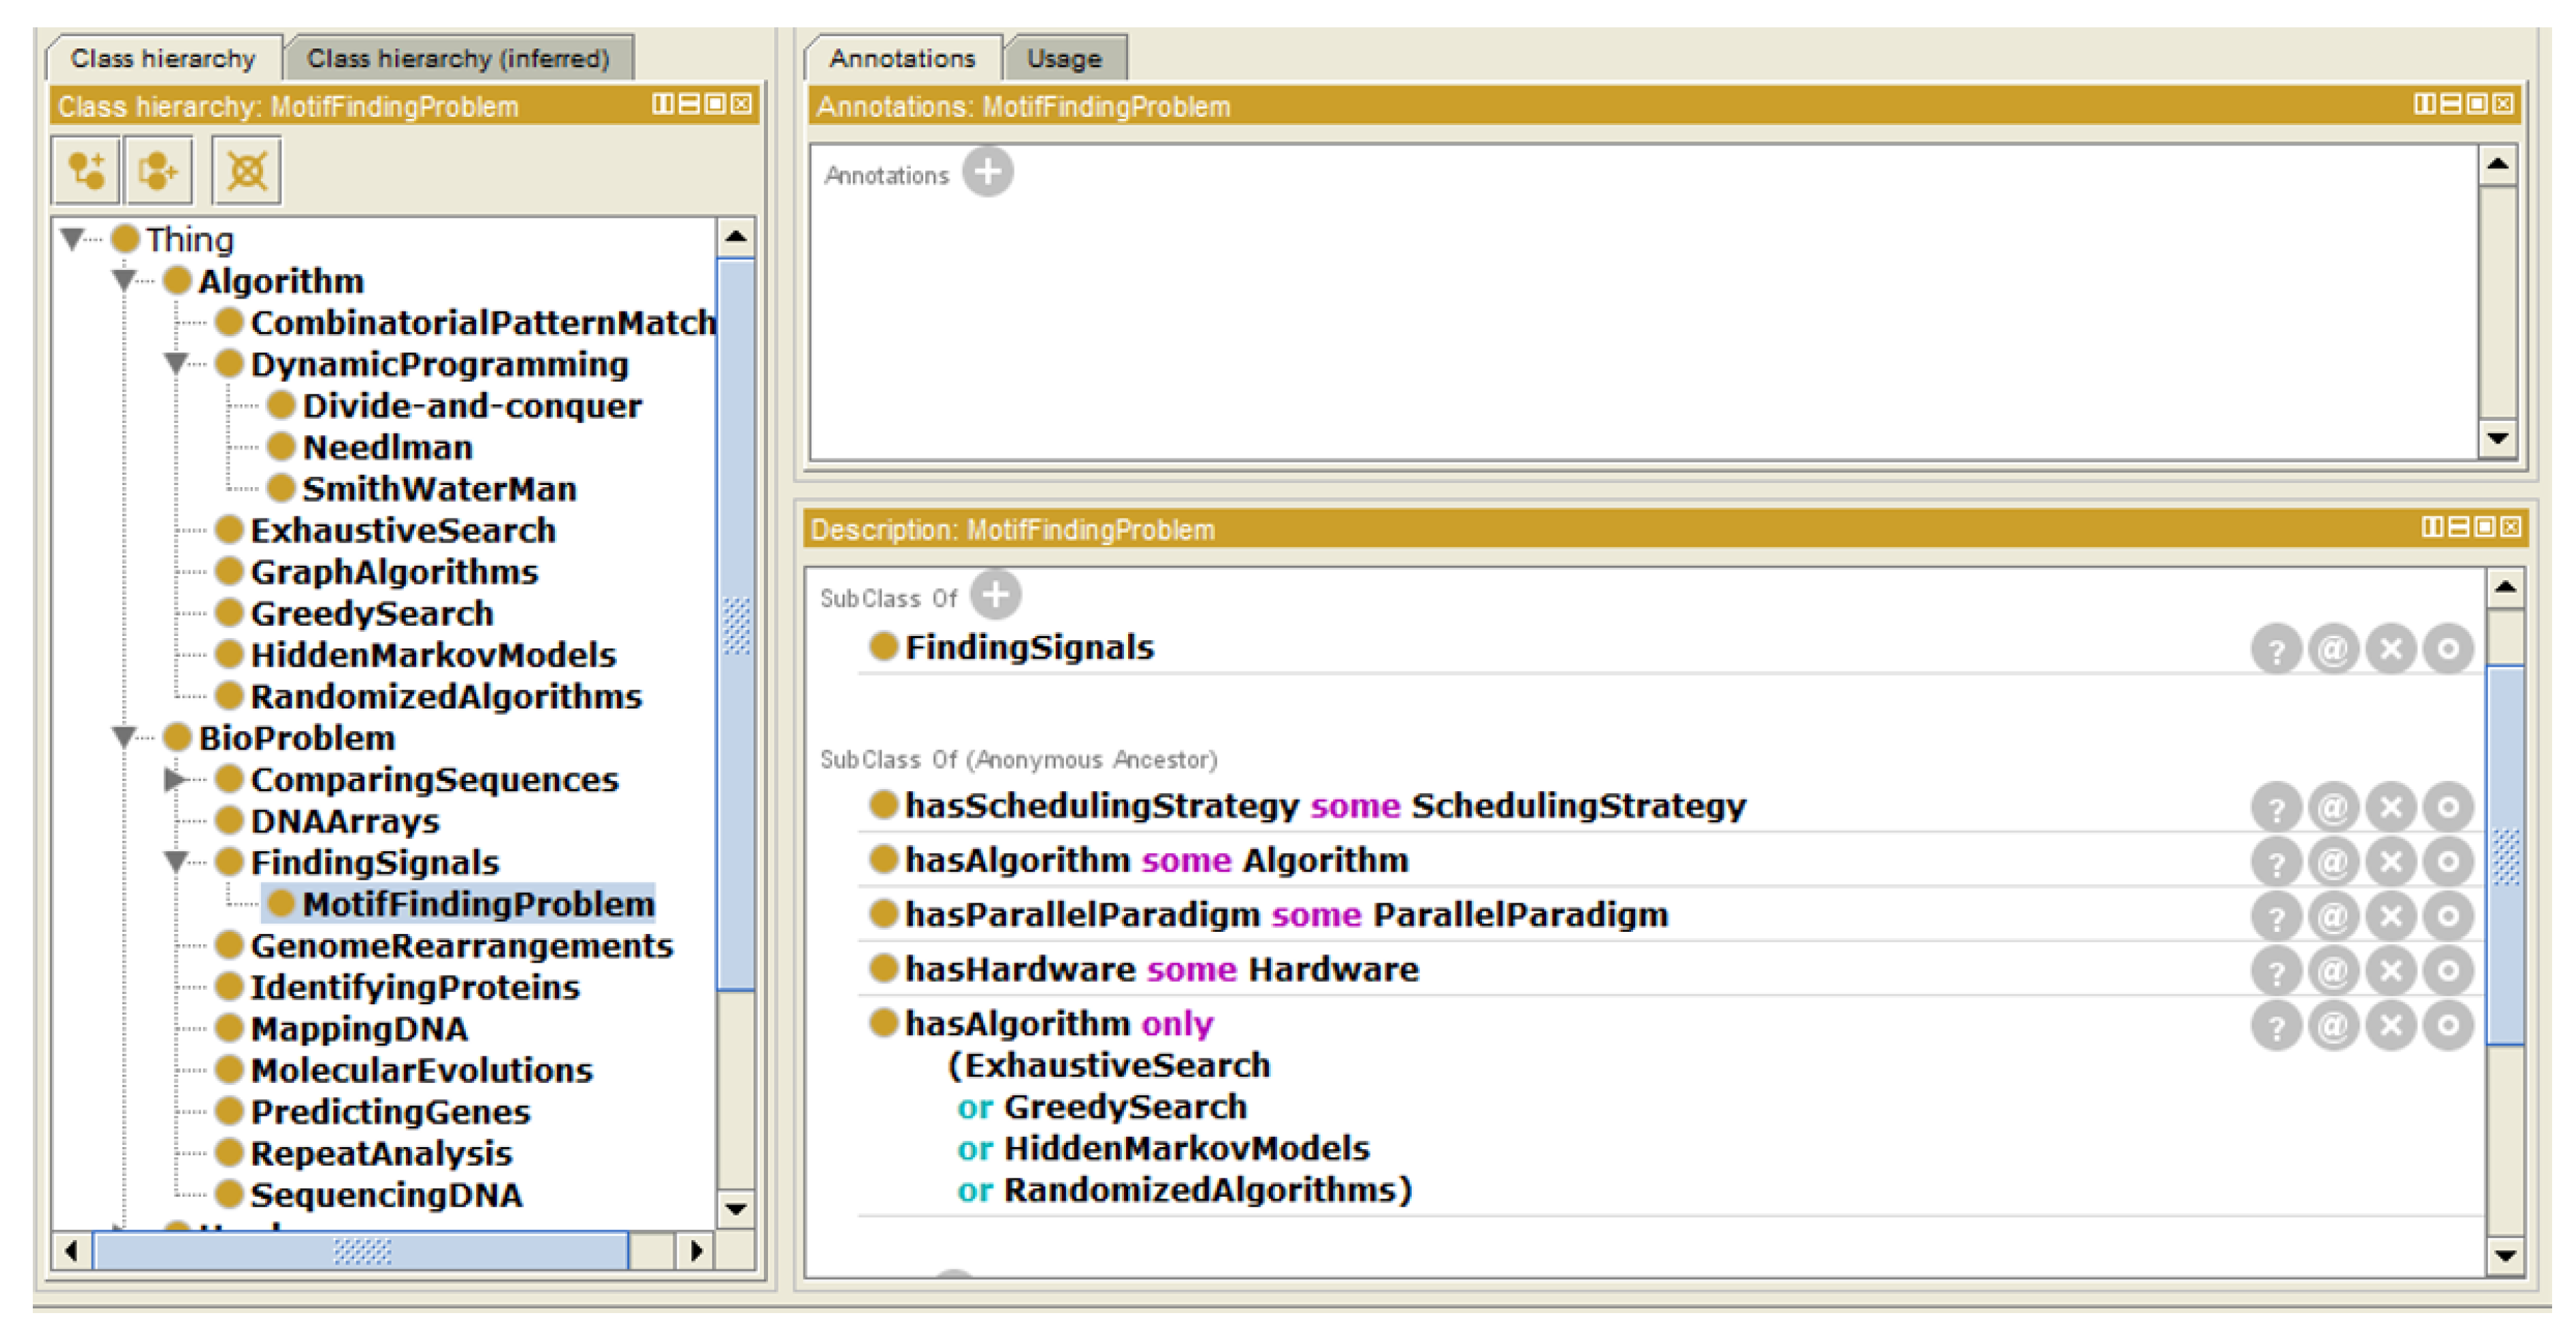Collapse the FindingSignals tree node

click(x=176, y=861)
